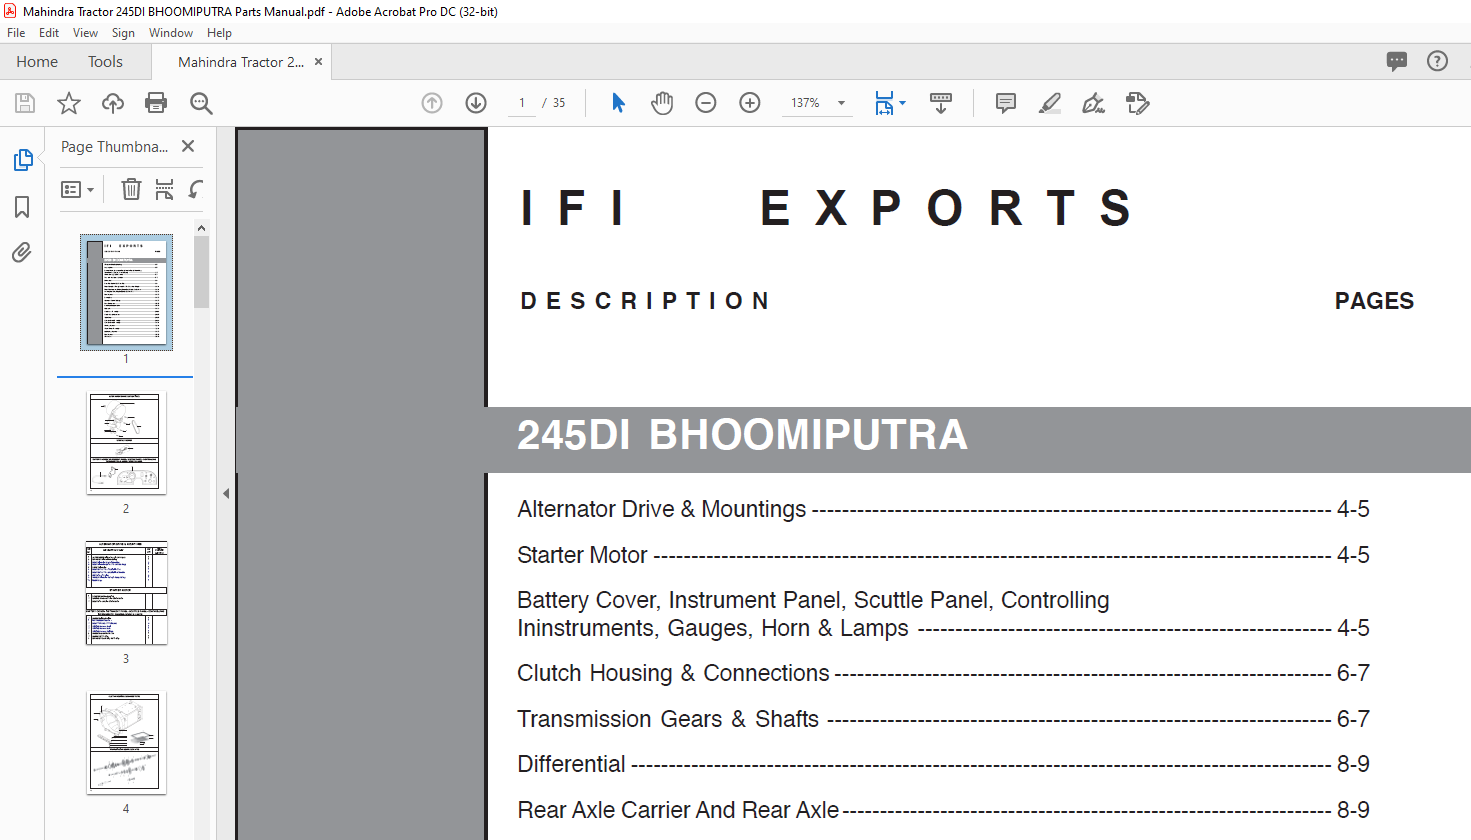Print the document using printer icon

point(156,103)
